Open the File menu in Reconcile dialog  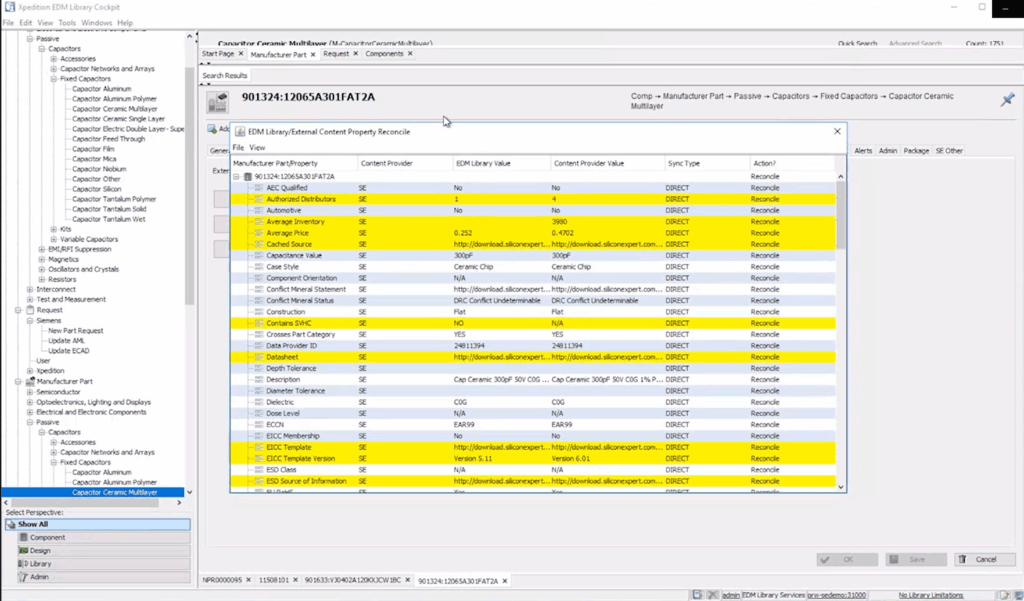[238, 147]
